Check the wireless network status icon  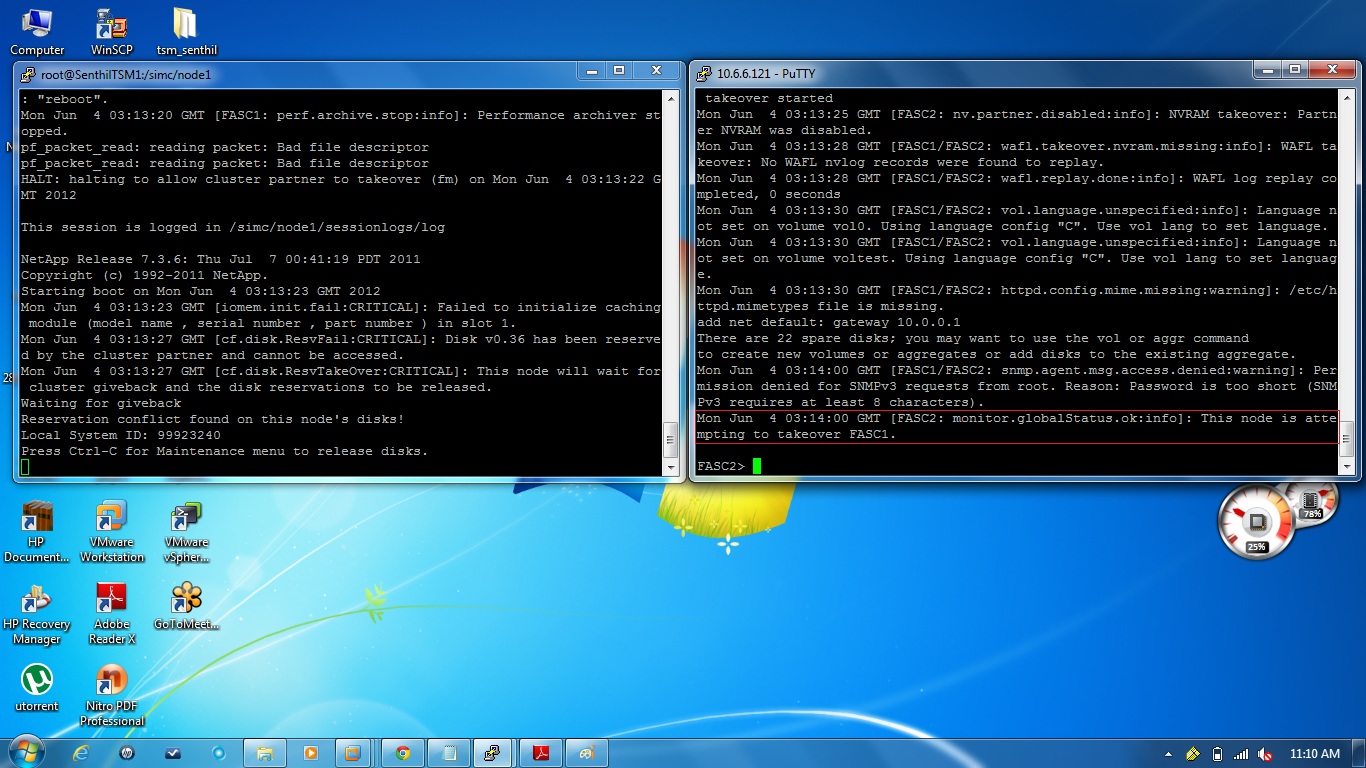point(1240,753)
